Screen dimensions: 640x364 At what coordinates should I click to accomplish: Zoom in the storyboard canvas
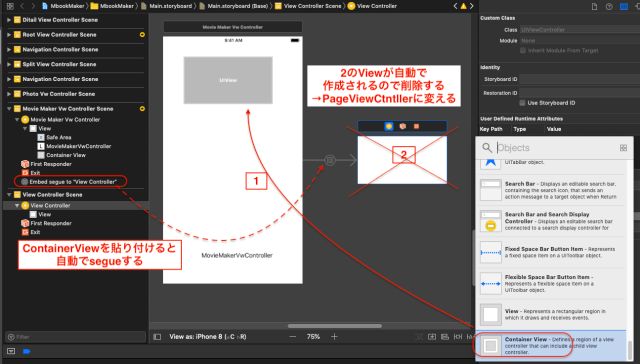coord(334,337)
